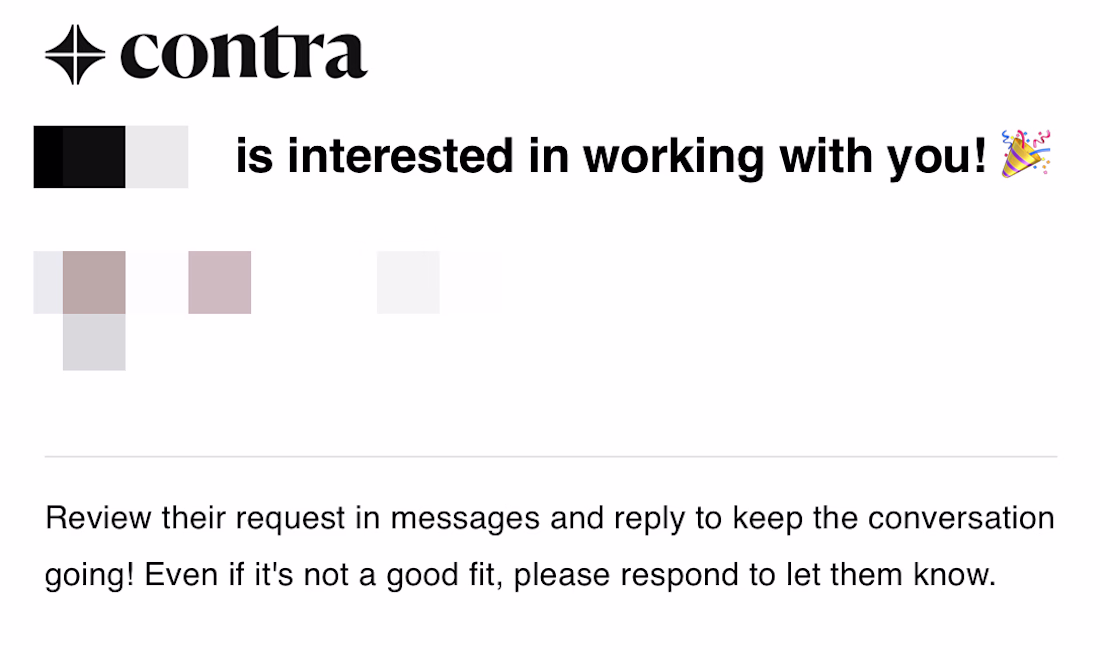
Task: Click the contra wordmark text
Action: (244, 53)
